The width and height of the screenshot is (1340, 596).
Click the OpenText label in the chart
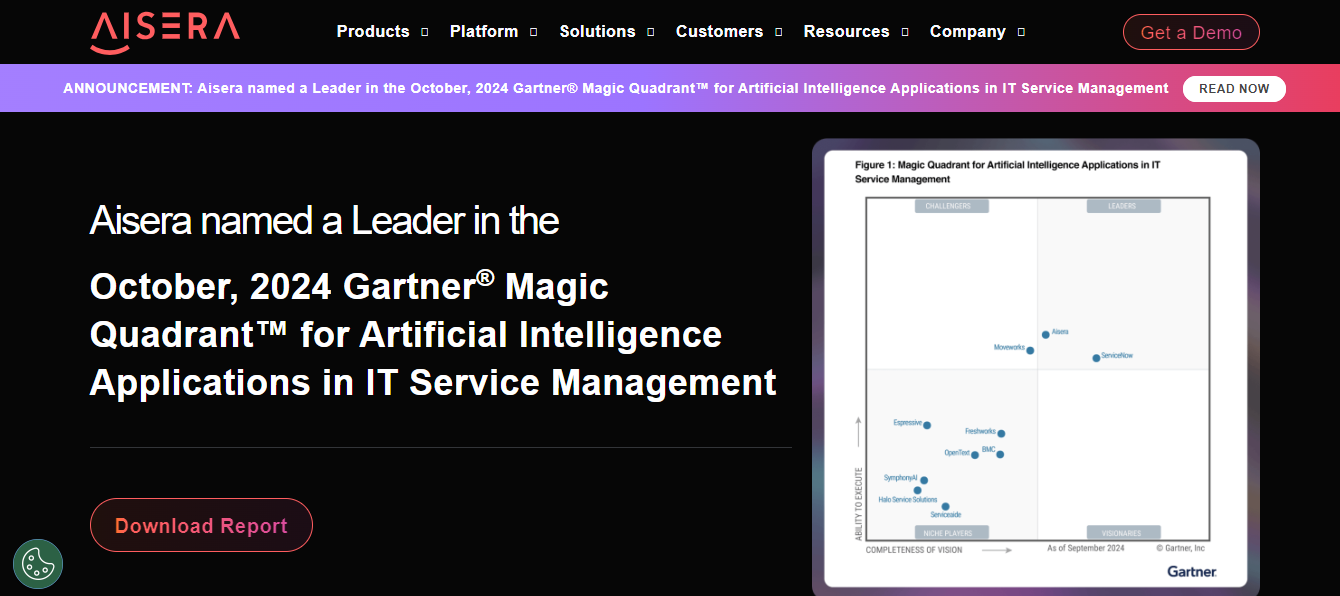[x=957, y=453]
